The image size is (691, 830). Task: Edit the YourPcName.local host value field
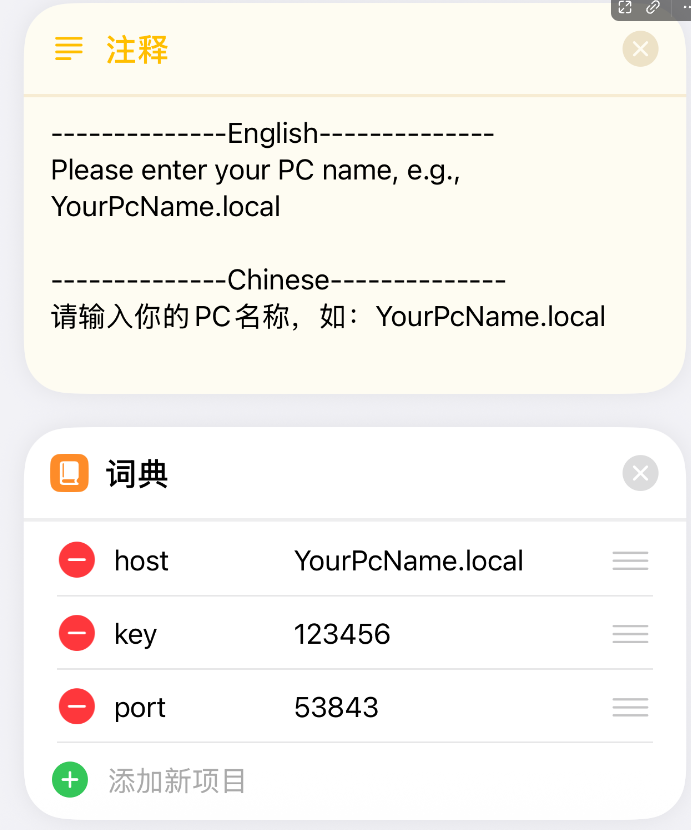click(x=408, y=560)
